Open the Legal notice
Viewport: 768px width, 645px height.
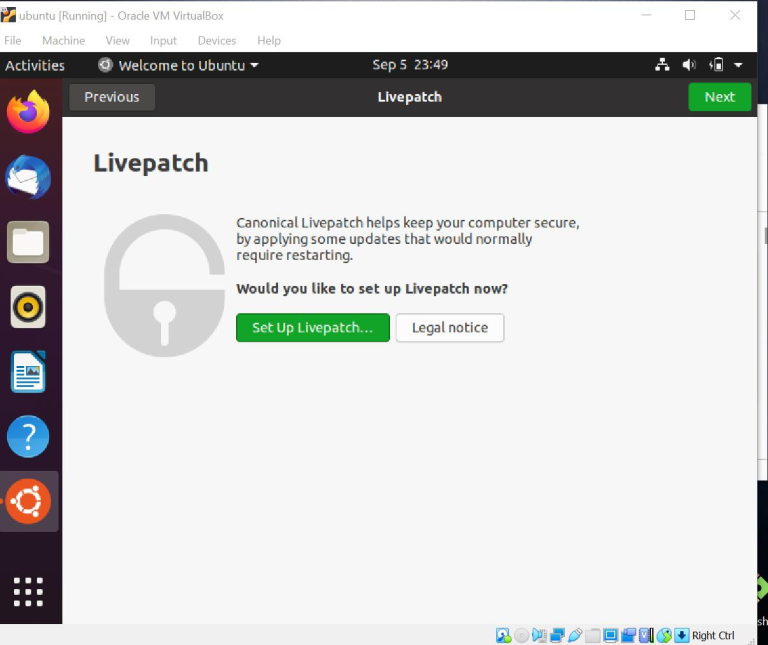pyautogui.click(x=450, y=328)
